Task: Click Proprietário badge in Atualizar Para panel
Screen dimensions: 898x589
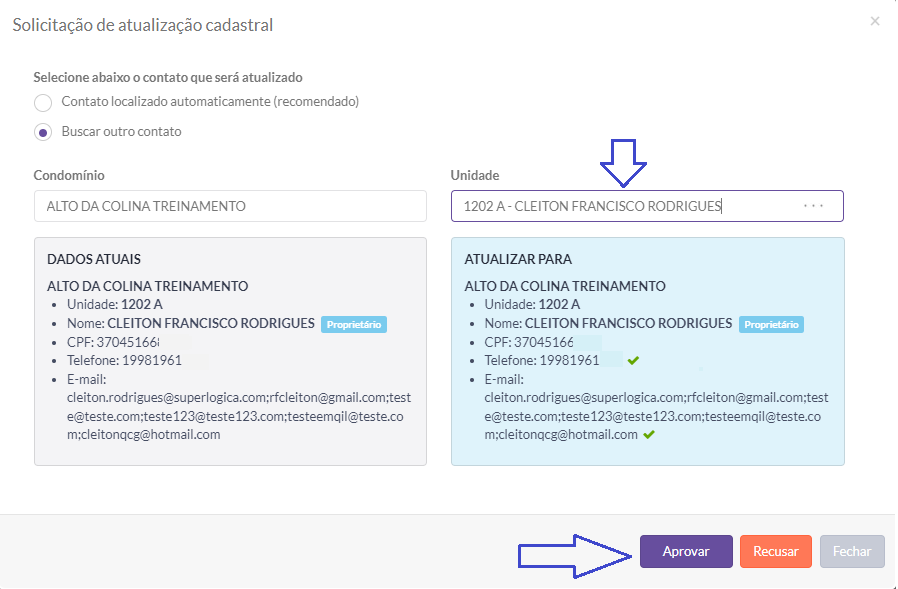Action: 771,324
